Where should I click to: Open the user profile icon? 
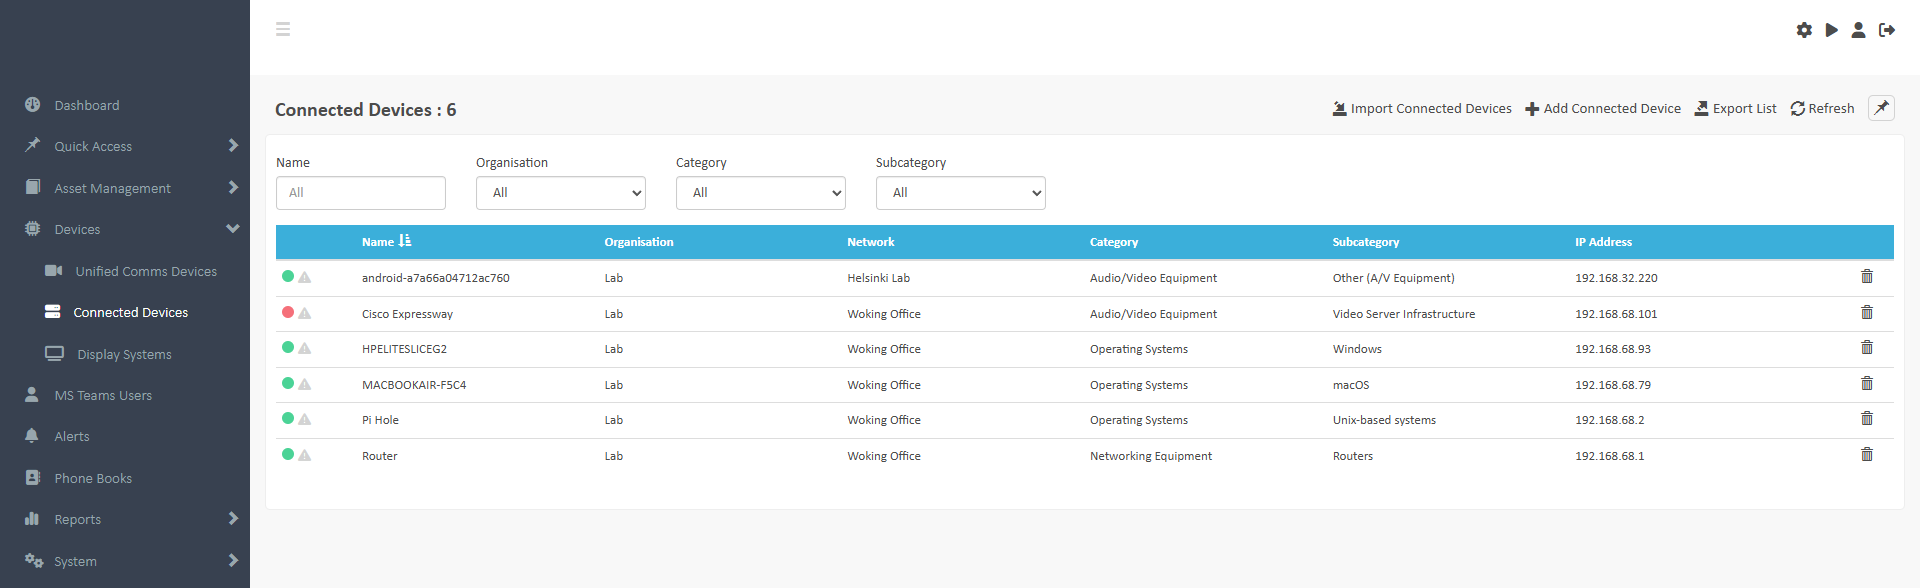pyautogui.click(x=1858, y=30)
